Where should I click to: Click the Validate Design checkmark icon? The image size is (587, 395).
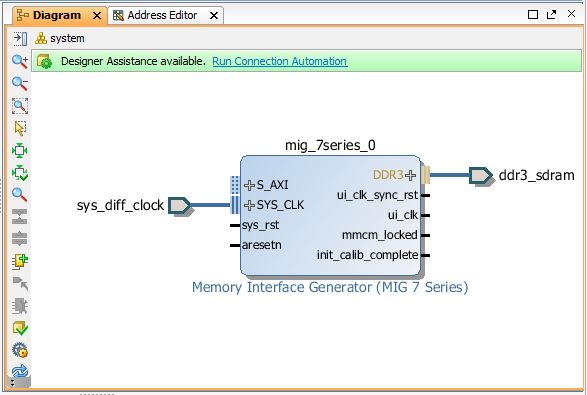coord(20,328)
